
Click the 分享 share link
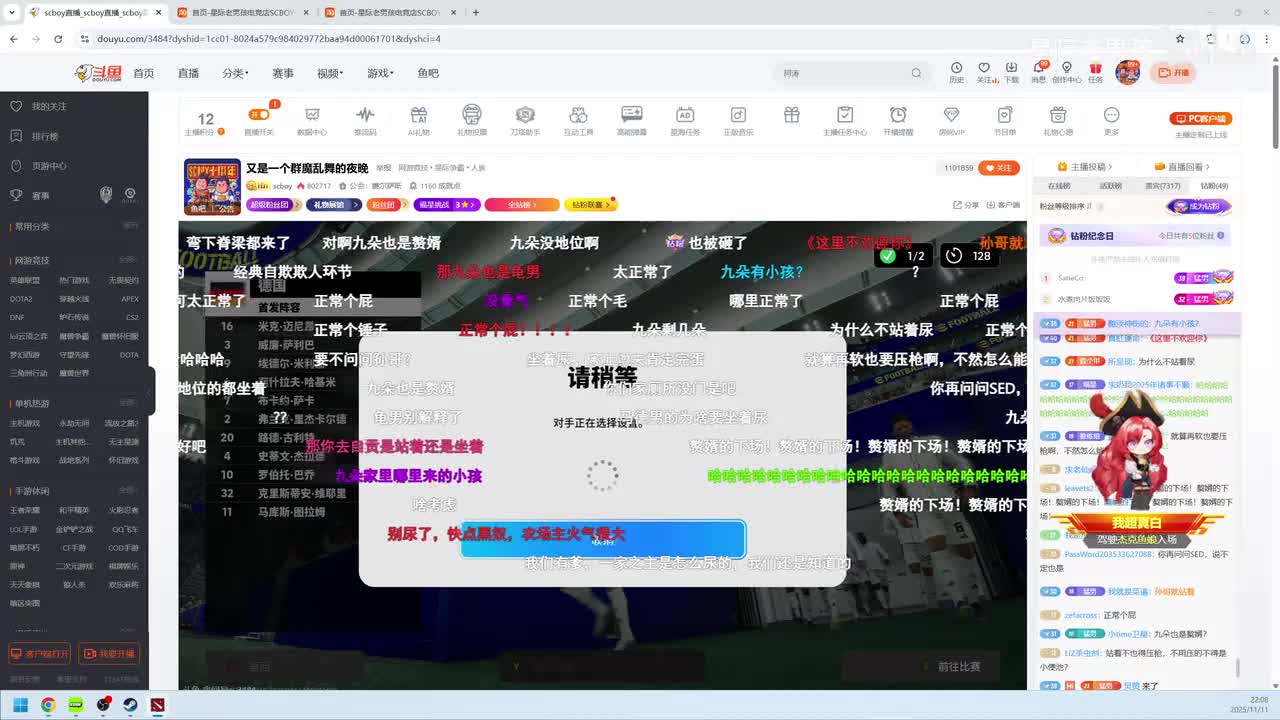[965, 205]
